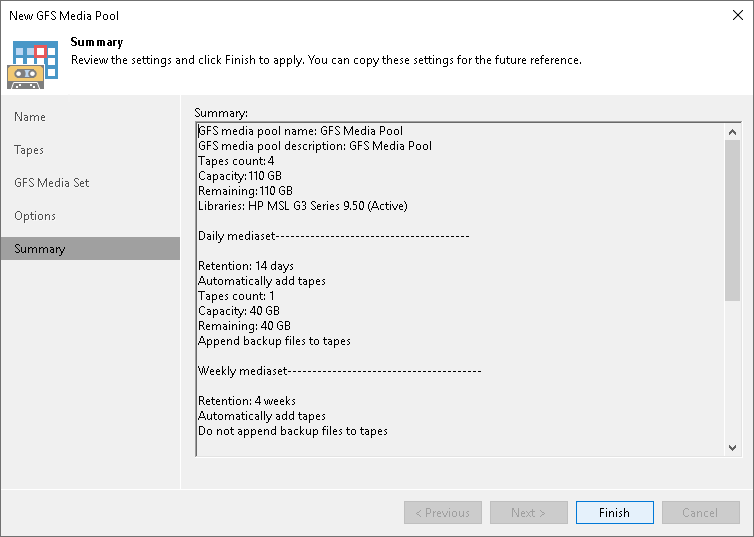Click the 'Daily mediaset' header line

point(333,236)
